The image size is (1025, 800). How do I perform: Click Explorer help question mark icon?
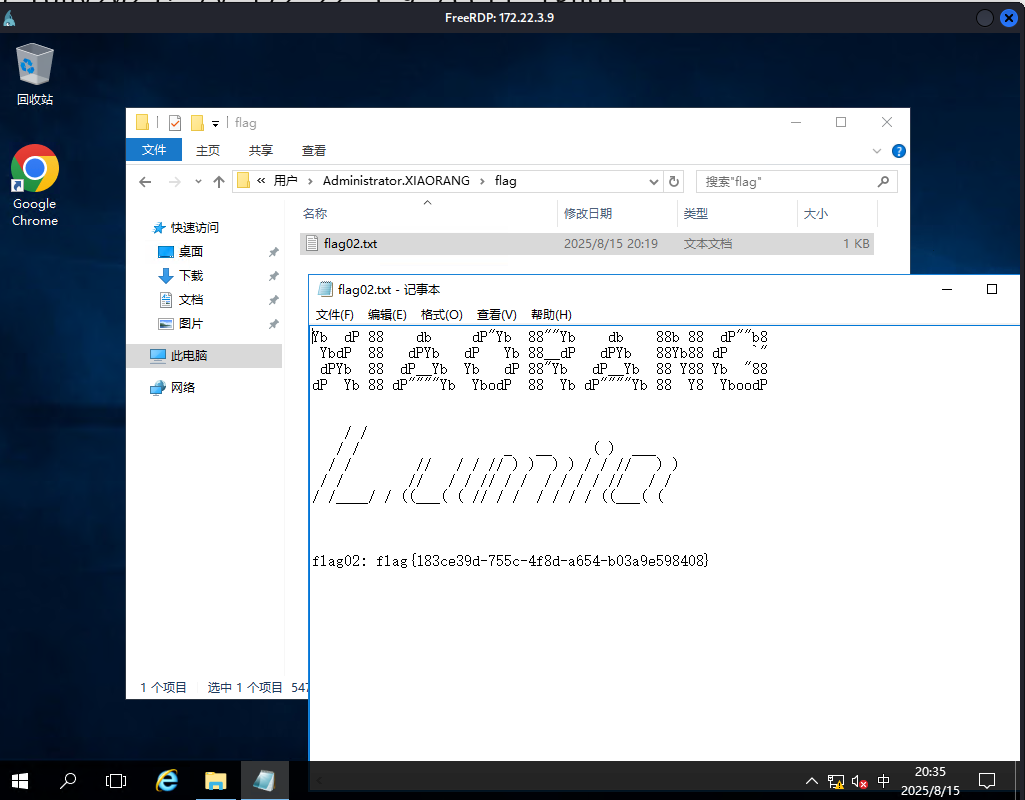(x=899, y=151)
